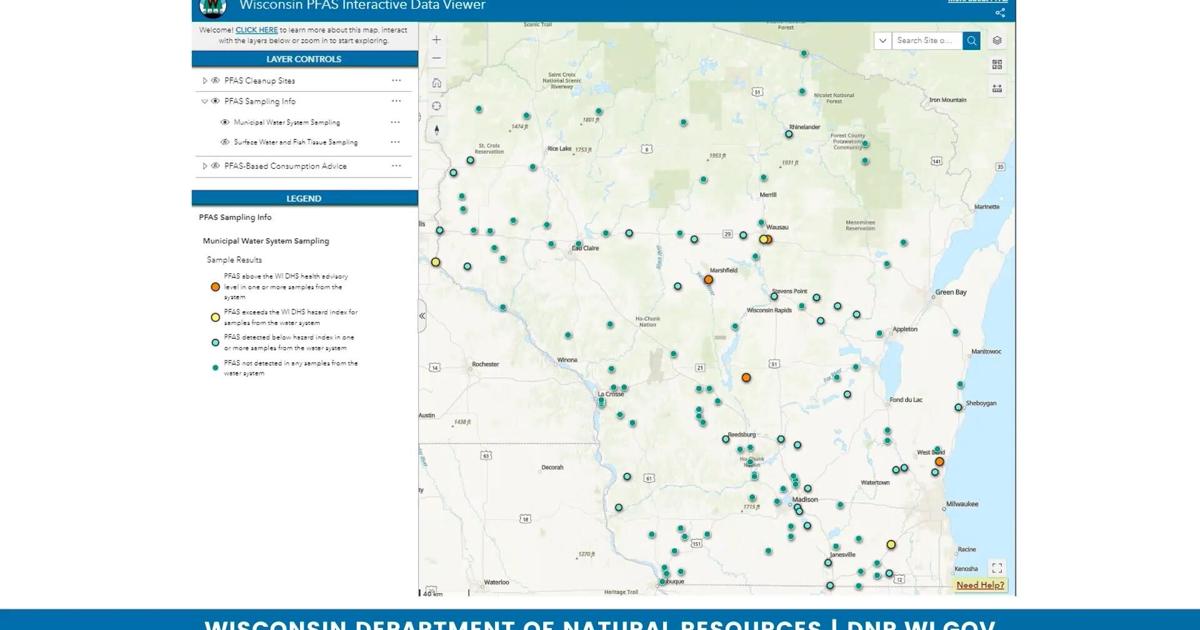Click the find my location button
Viewport: 1200px width, 630px height.
pyautogui.click(x=437, y=105)
